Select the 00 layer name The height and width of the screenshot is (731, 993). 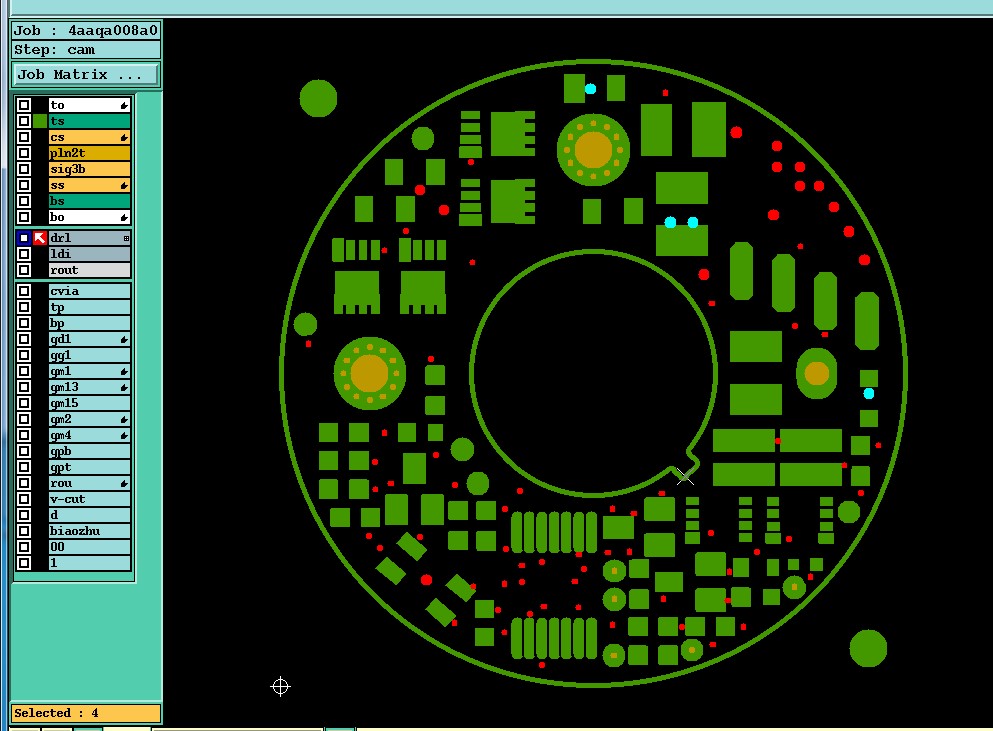point(89,547)
